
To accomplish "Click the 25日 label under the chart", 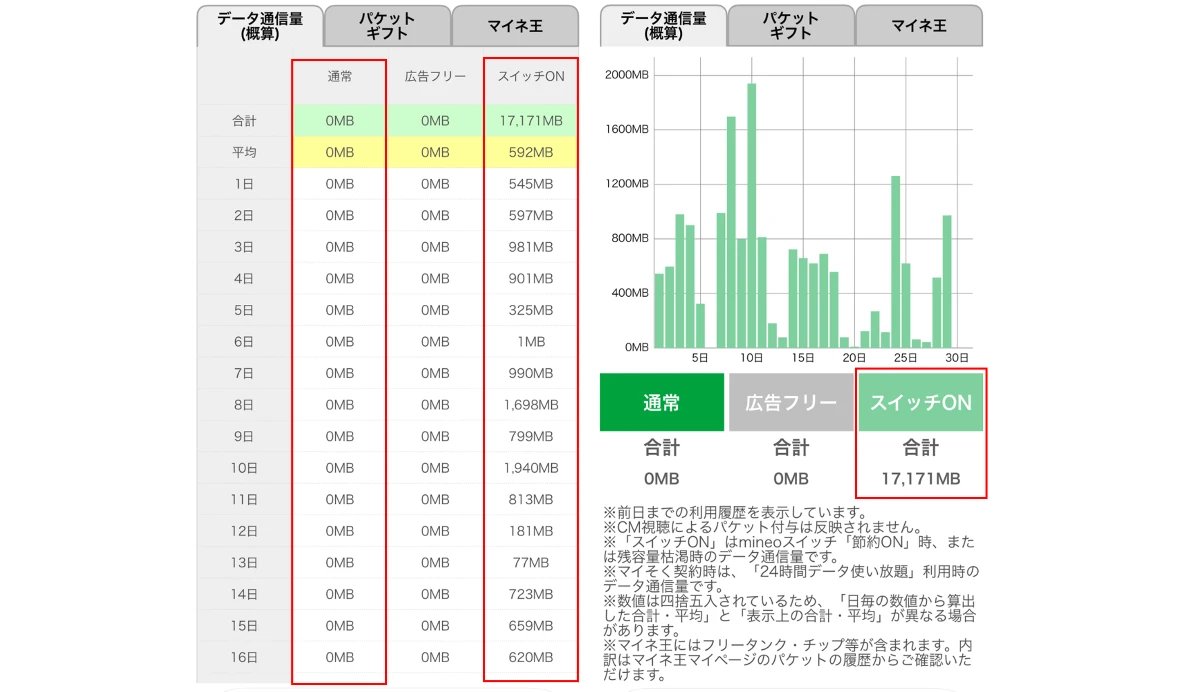I will point(905,358).
